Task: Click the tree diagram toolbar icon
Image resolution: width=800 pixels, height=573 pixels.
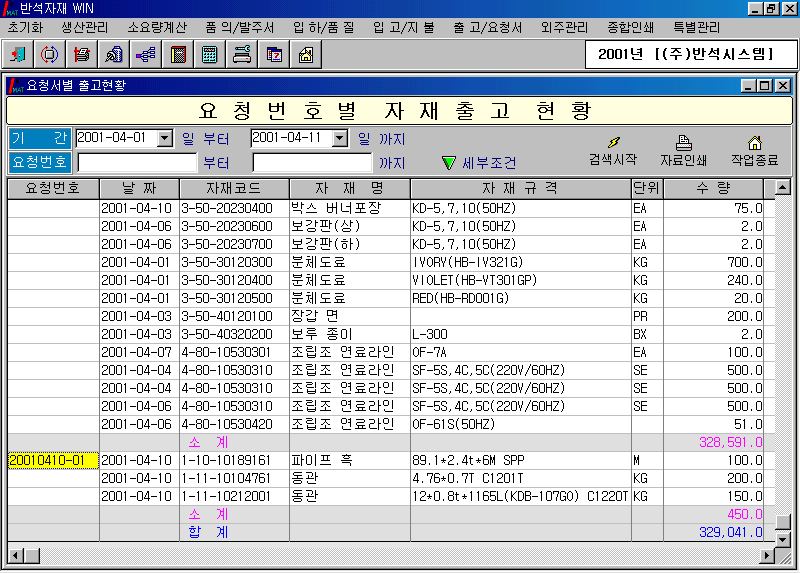Action: coord(145,55)
